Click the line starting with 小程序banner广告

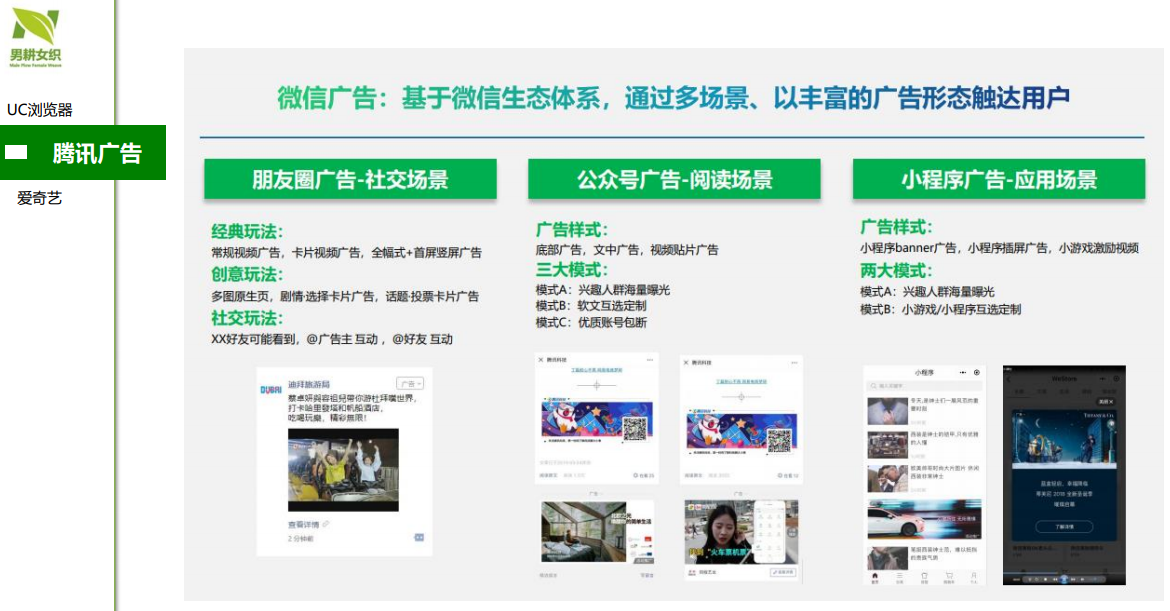click(x=999, y=248)
